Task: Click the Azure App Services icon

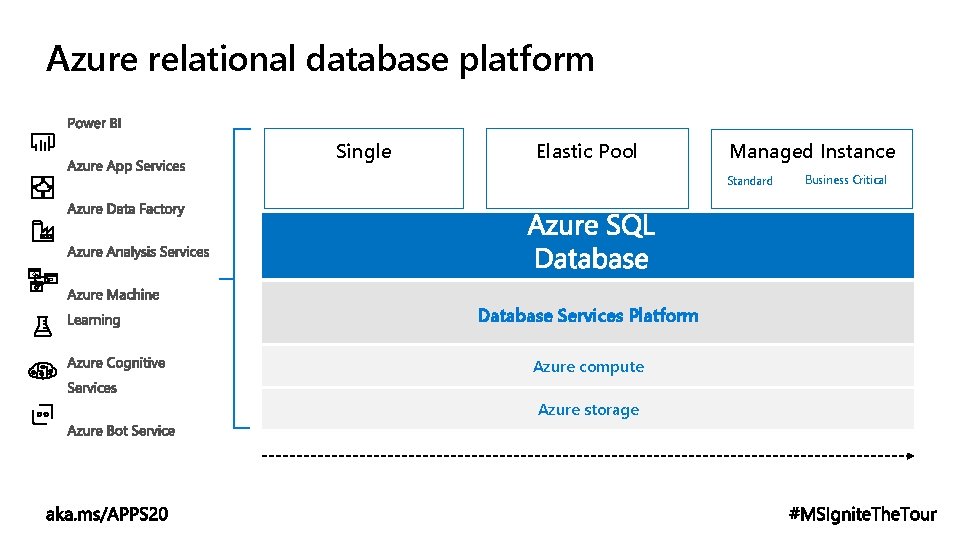Action: [x=42, y=187]
